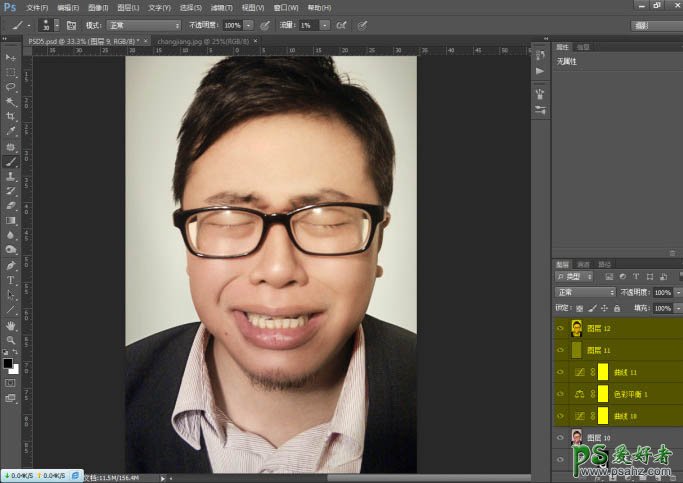
Task: Select the Lasso tool
Action: point(11,87)
